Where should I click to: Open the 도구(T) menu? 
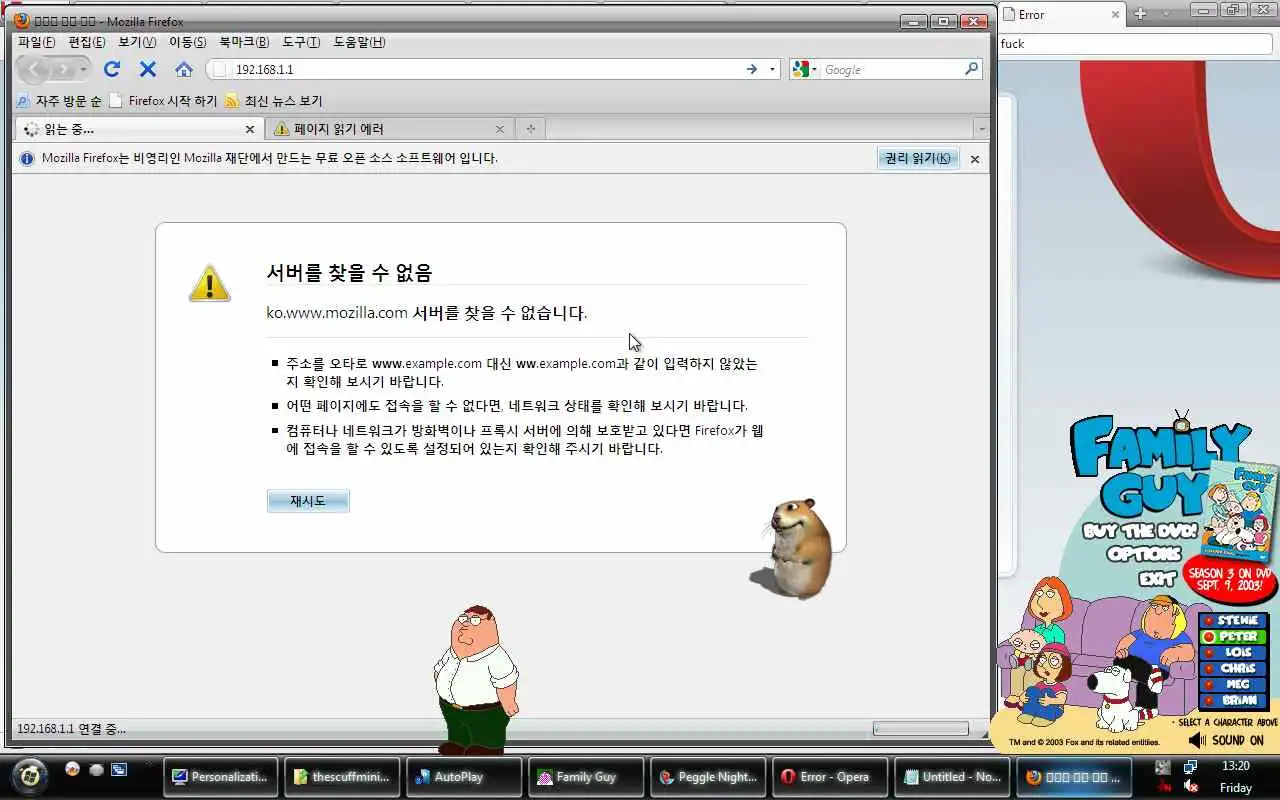click(x=301, y=42)
